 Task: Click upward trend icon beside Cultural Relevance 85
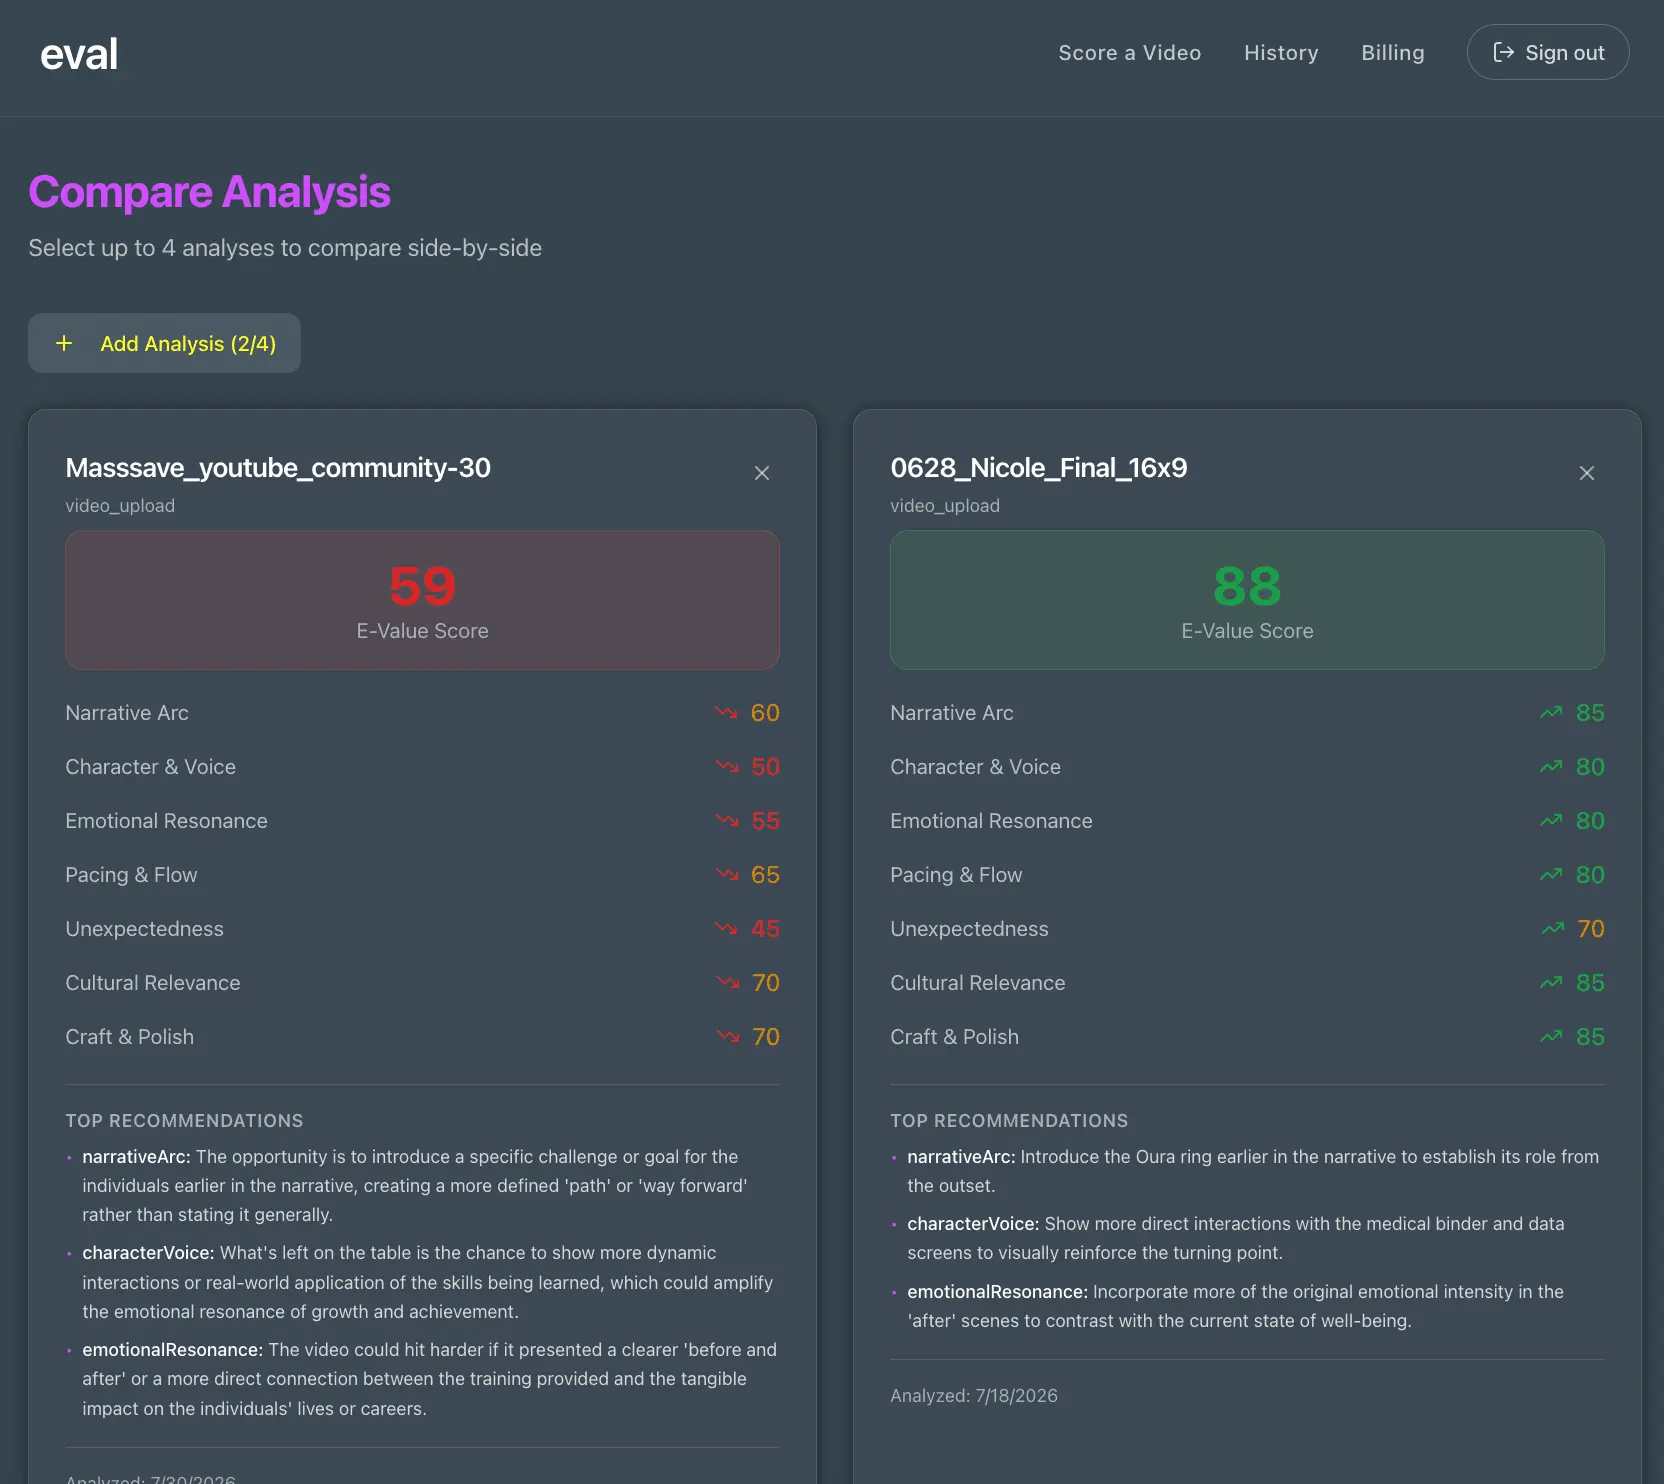[1551, 983]
